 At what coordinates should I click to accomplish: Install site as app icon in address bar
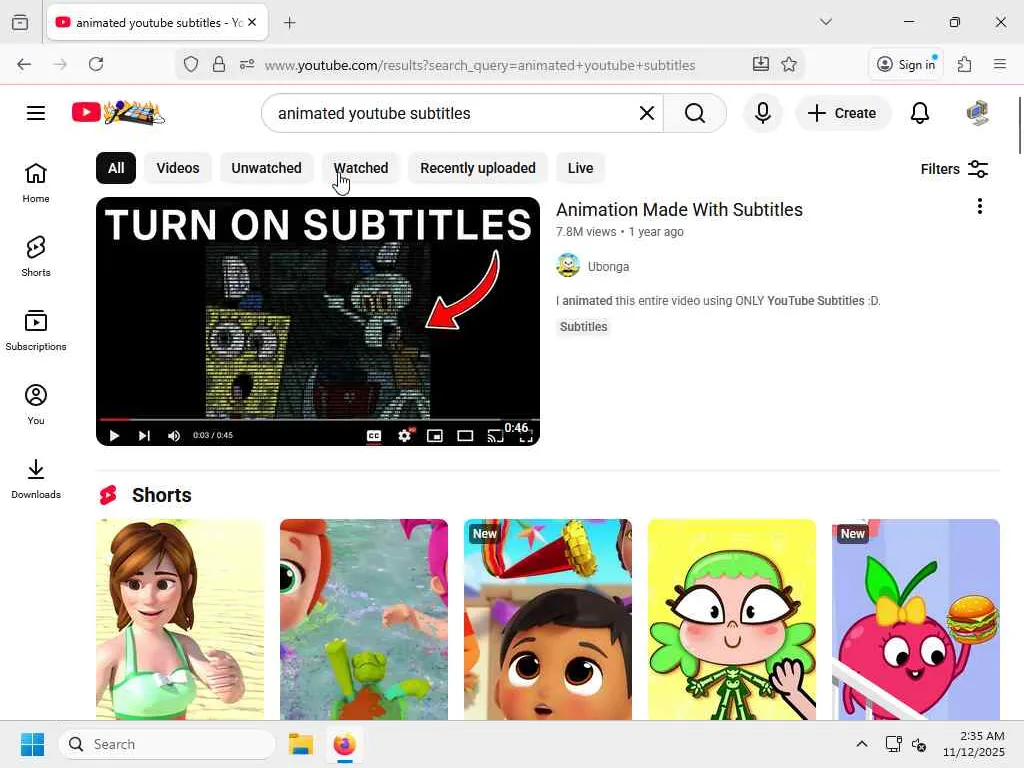click(x=760, y=64)
